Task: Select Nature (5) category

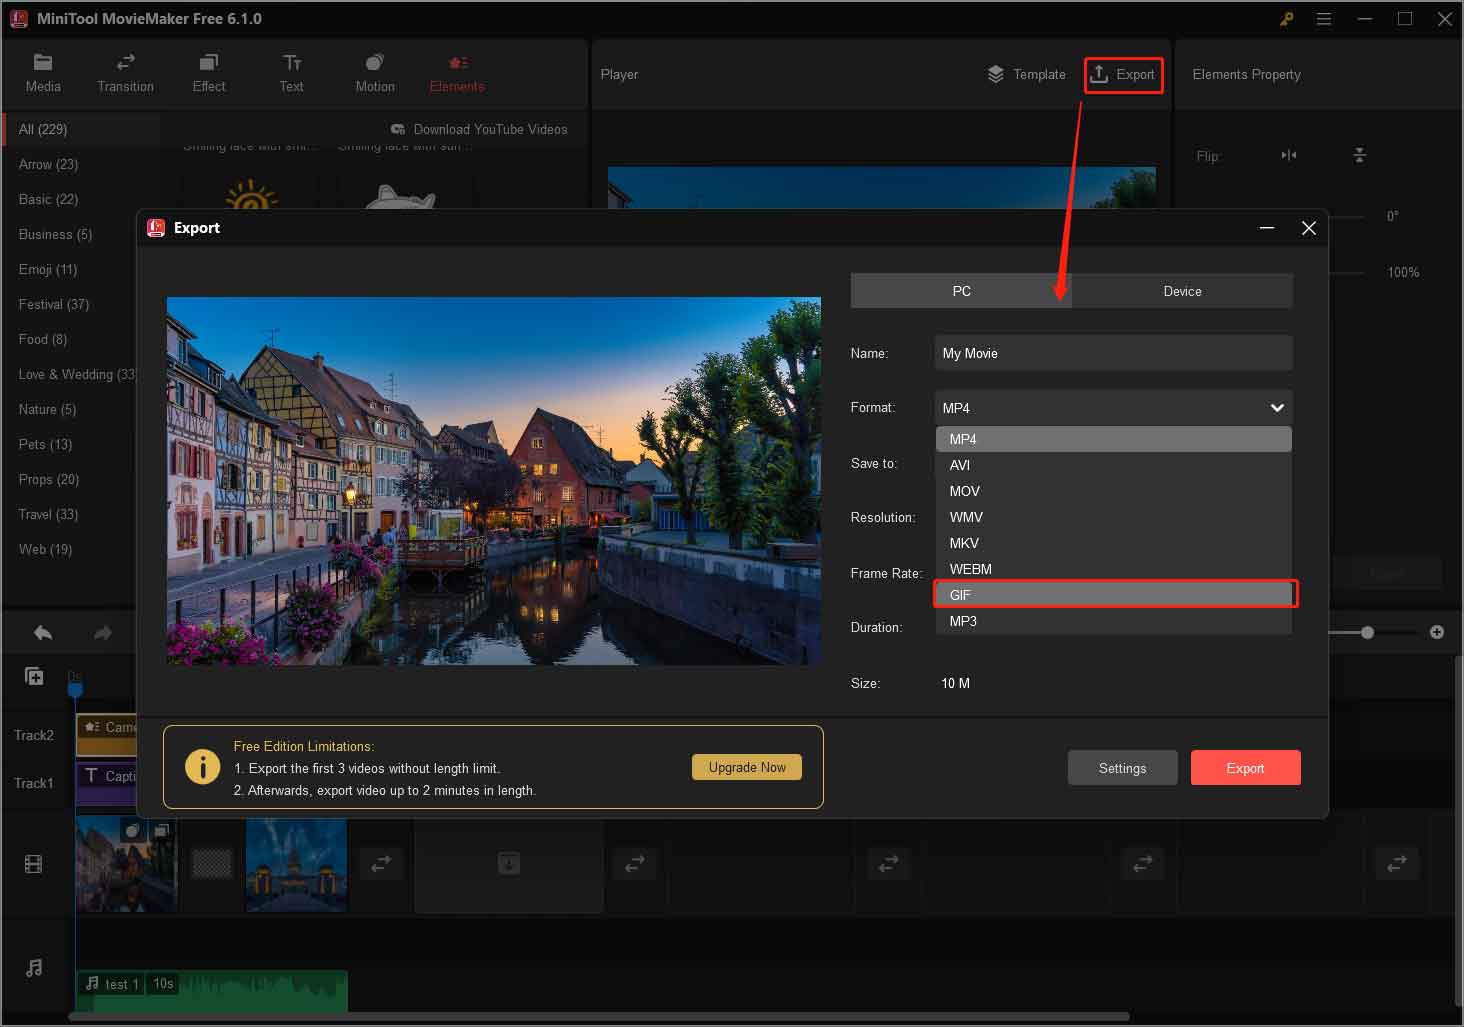Action: click(47, 409)
